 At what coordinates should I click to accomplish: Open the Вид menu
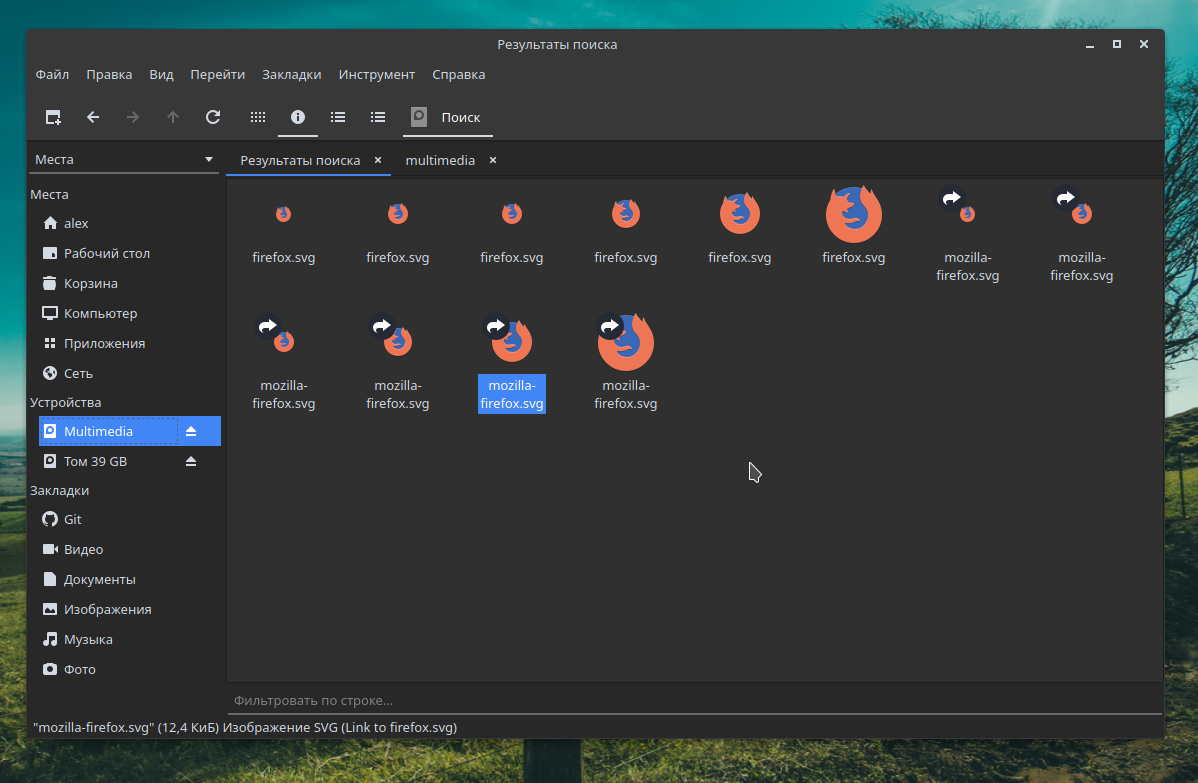(161, 74)
